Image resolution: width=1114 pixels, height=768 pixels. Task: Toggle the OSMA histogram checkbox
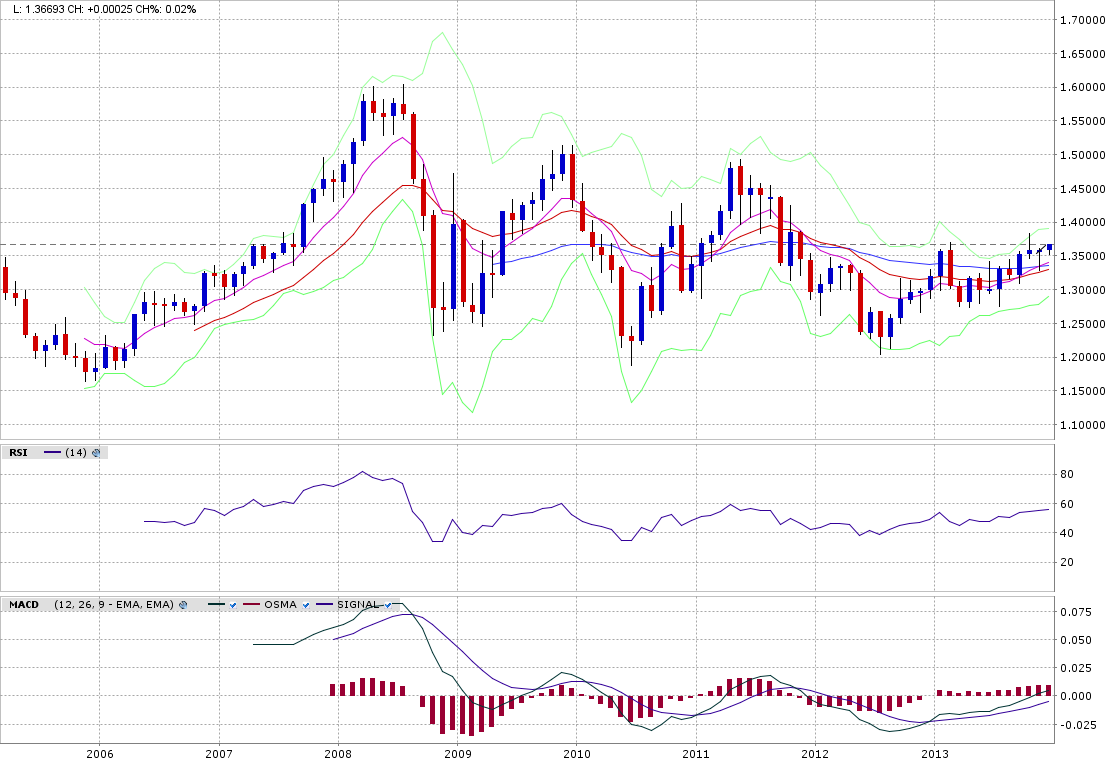click(x=305, y=605)
